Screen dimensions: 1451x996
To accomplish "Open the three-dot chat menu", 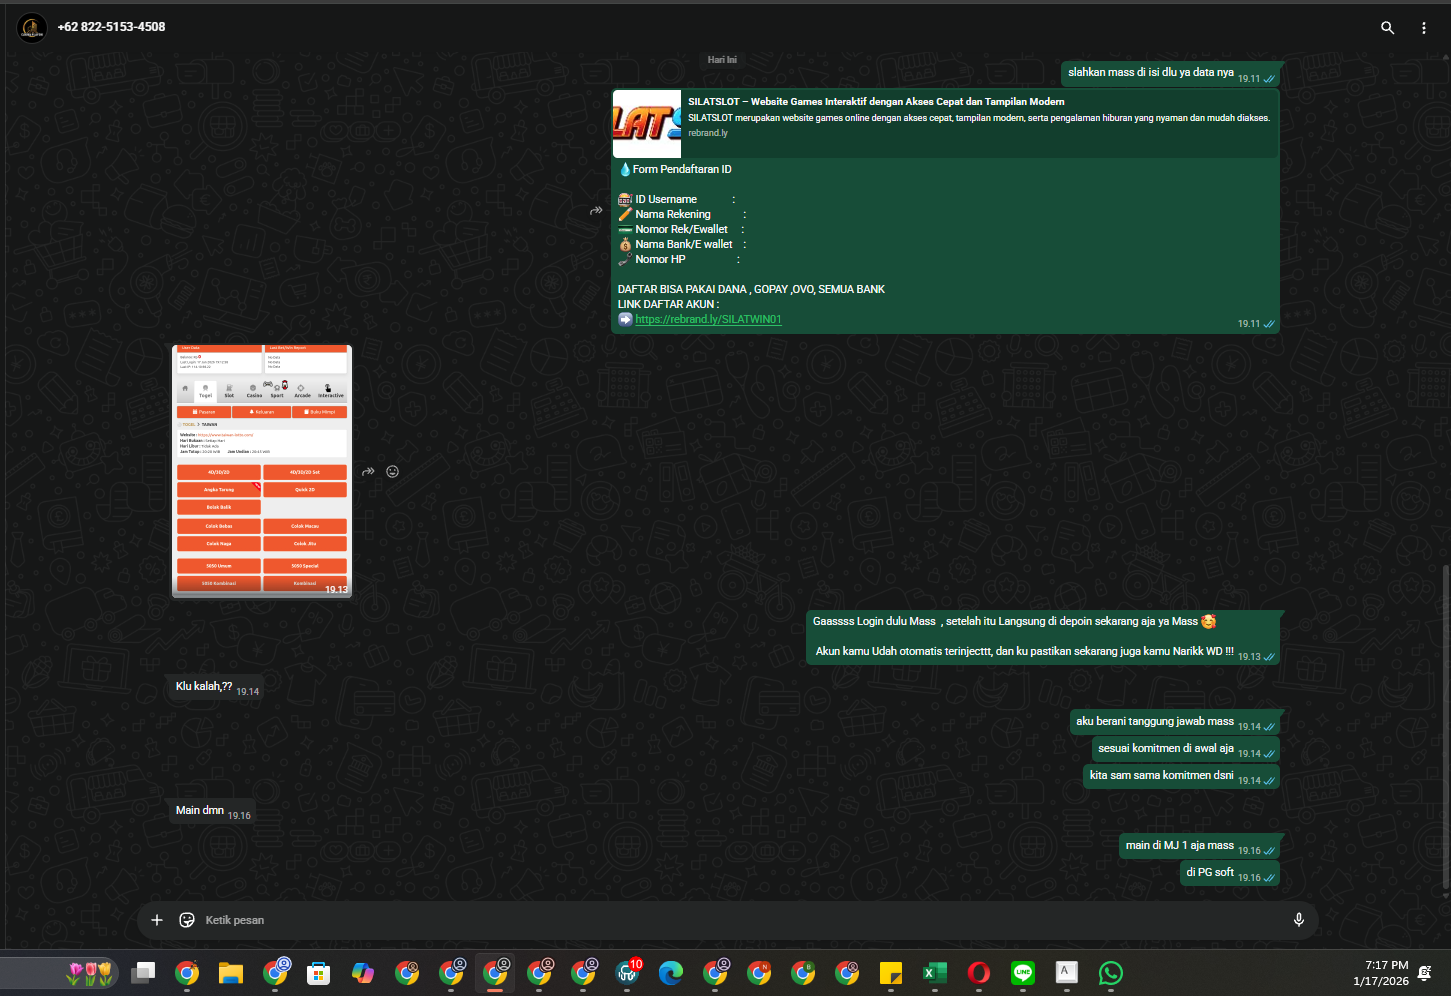I will click(1424, 28).
